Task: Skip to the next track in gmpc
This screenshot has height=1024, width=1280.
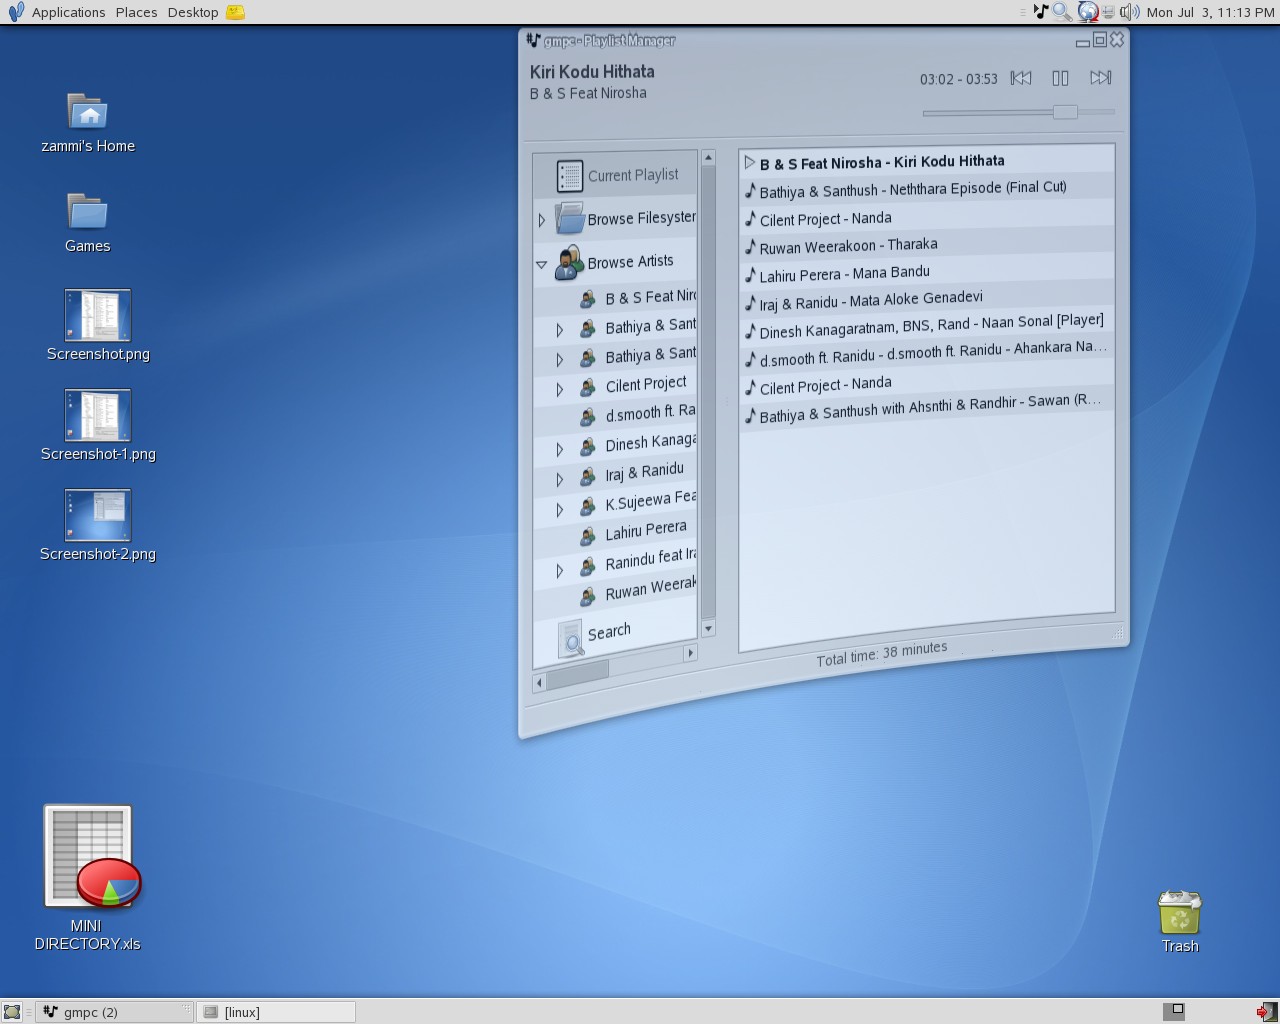Action: tap(1100, 78)
